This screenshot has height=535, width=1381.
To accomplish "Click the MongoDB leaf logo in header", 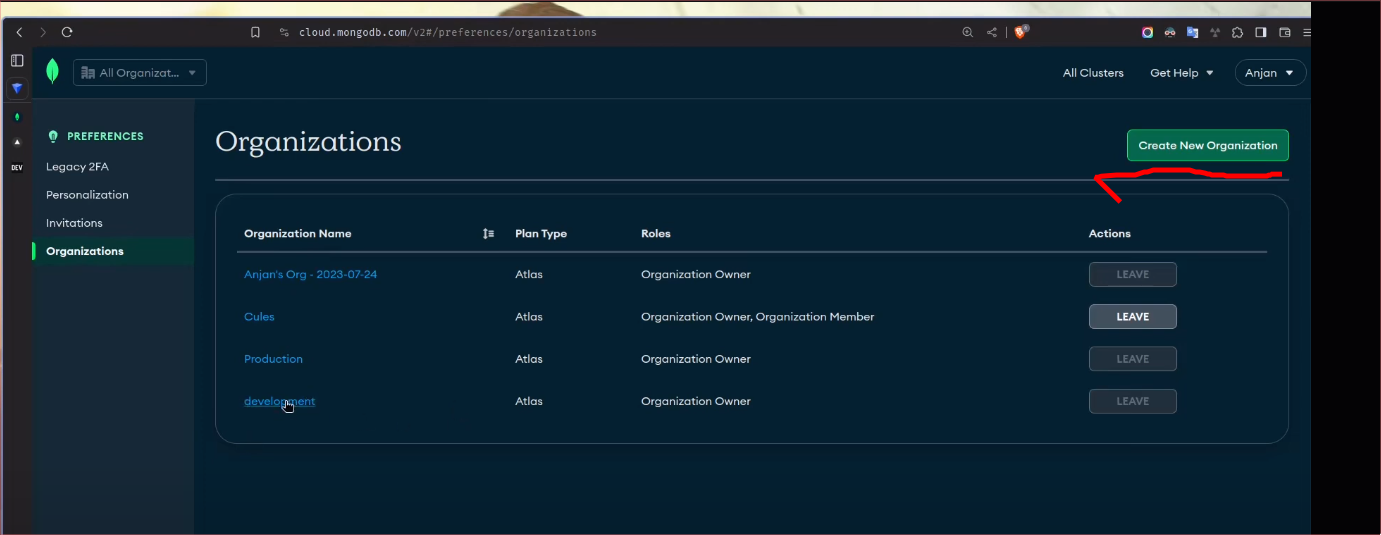I will click(52, 72).
